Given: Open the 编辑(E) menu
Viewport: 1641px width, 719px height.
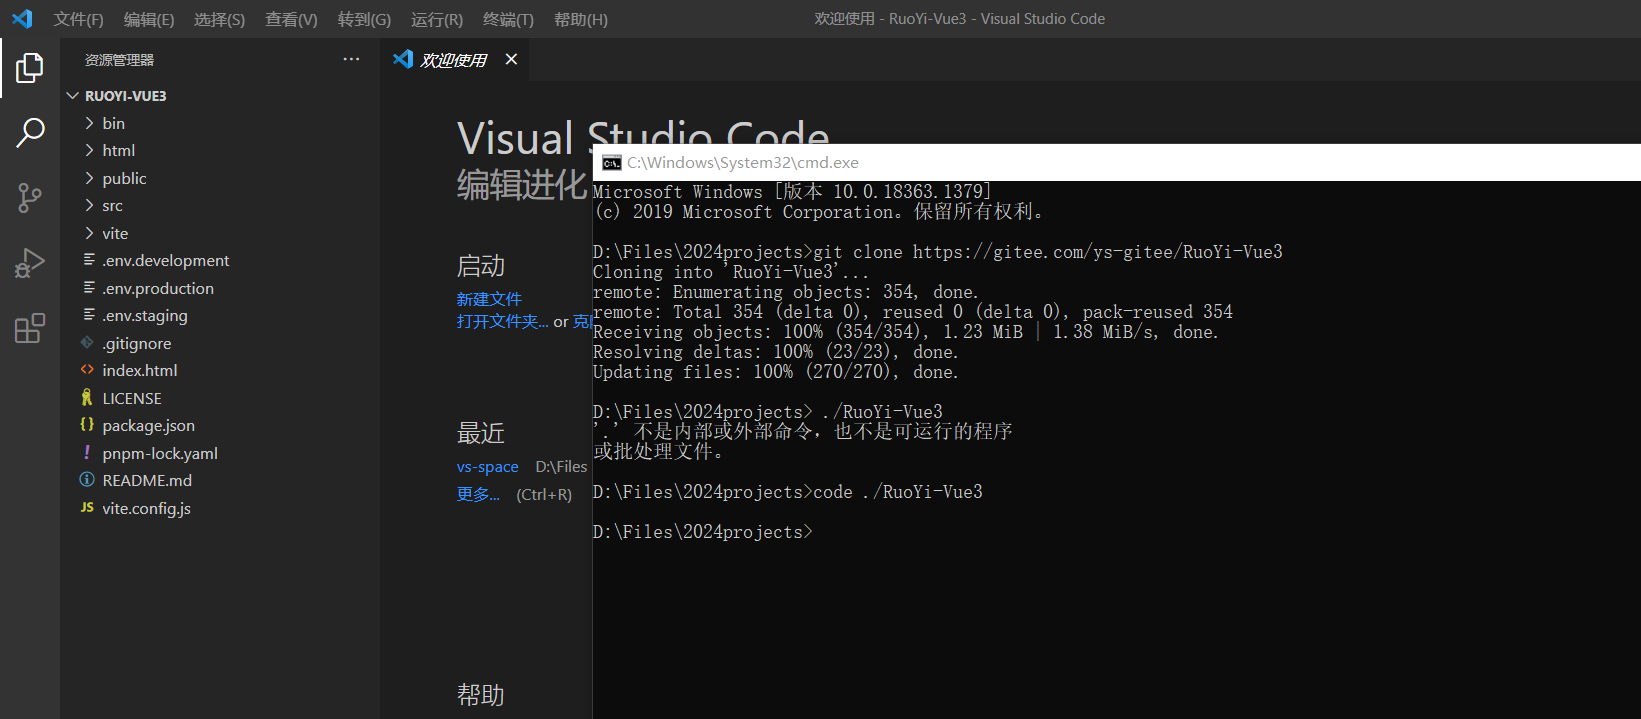Looking at the screenshot, I should point(149,19).
